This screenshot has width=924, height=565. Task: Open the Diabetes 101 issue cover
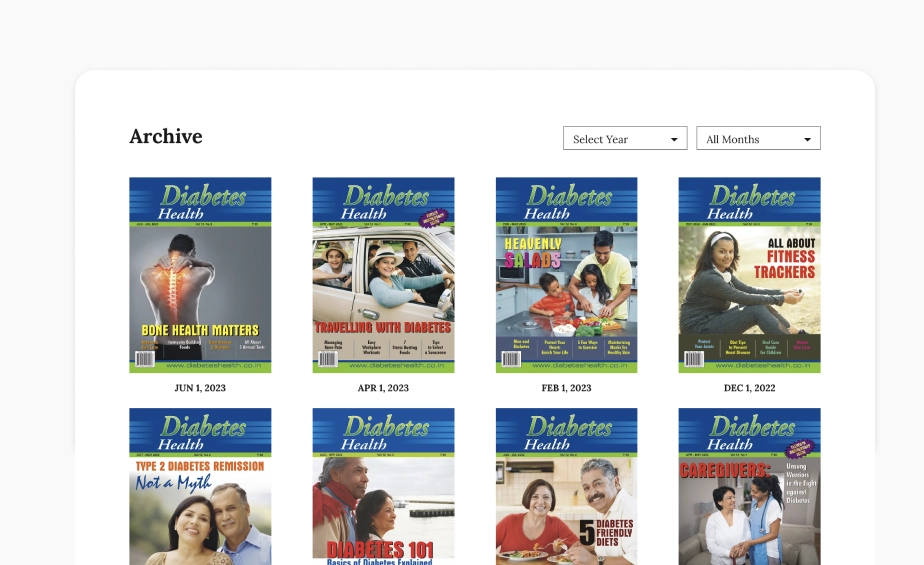[383, 487]
